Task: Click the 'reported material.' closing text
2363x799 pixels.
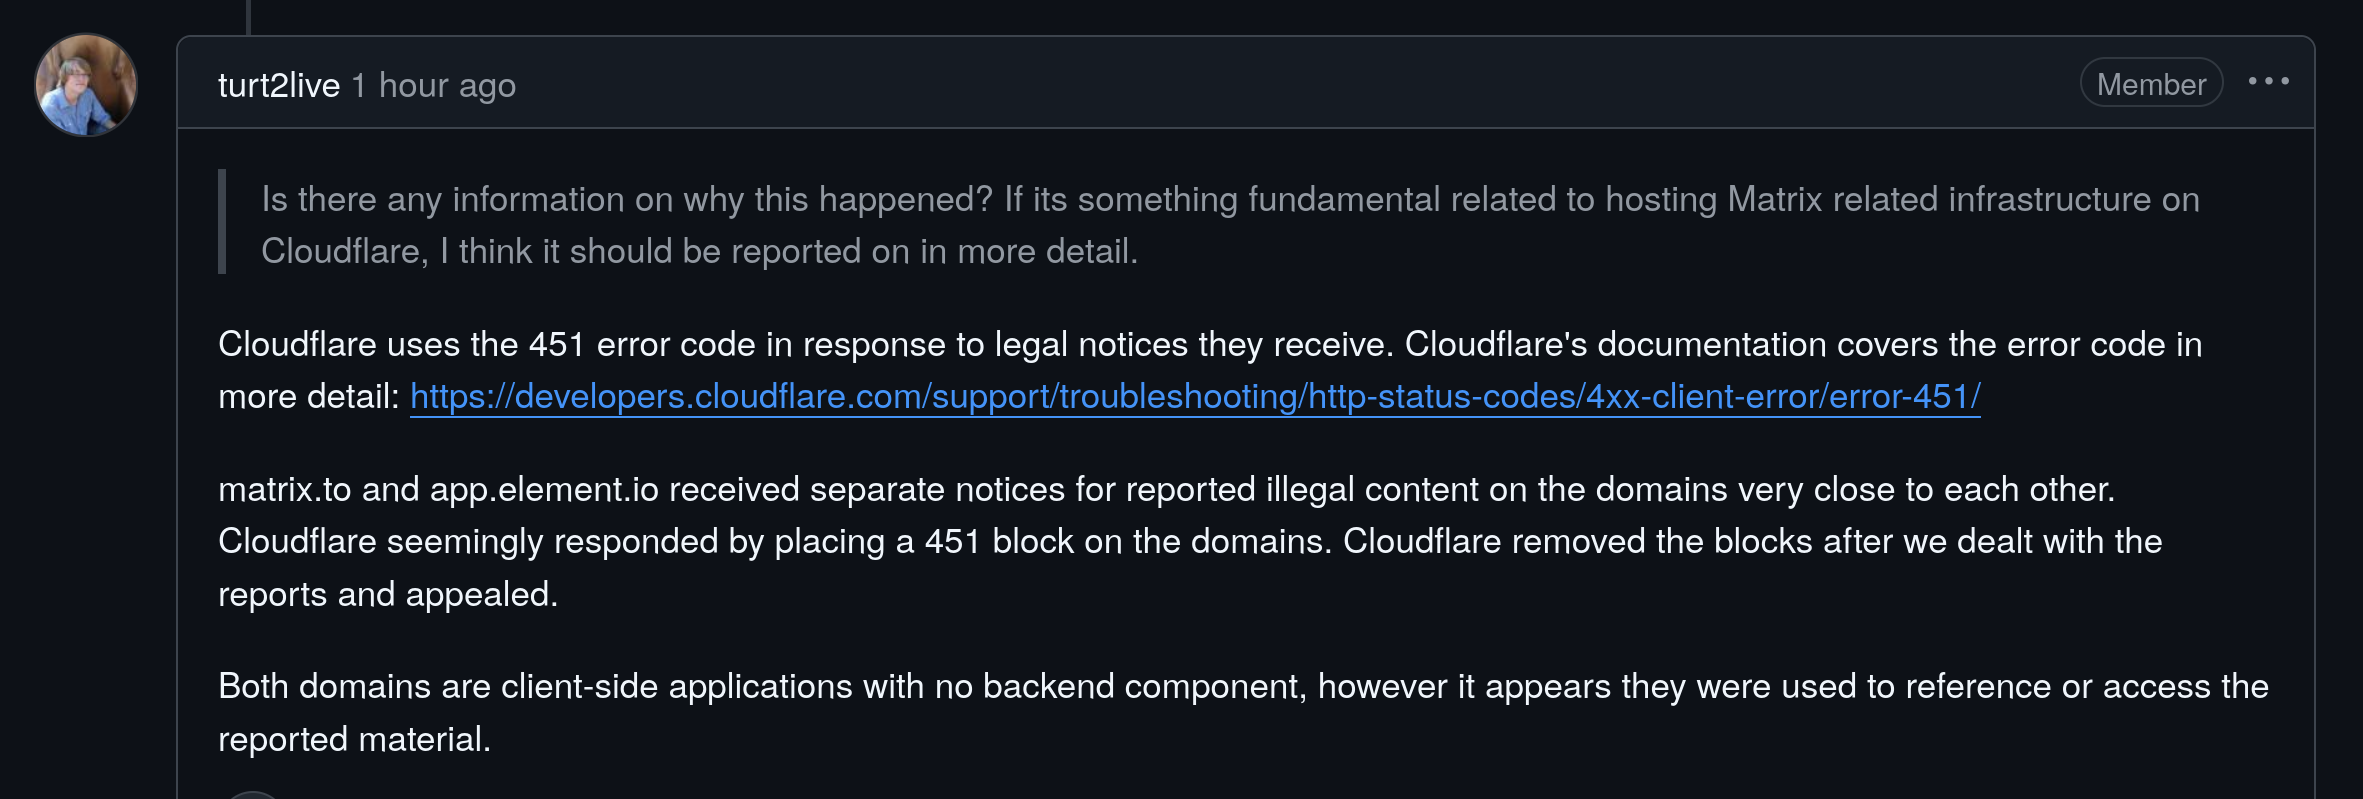Action: coord(354,740)
